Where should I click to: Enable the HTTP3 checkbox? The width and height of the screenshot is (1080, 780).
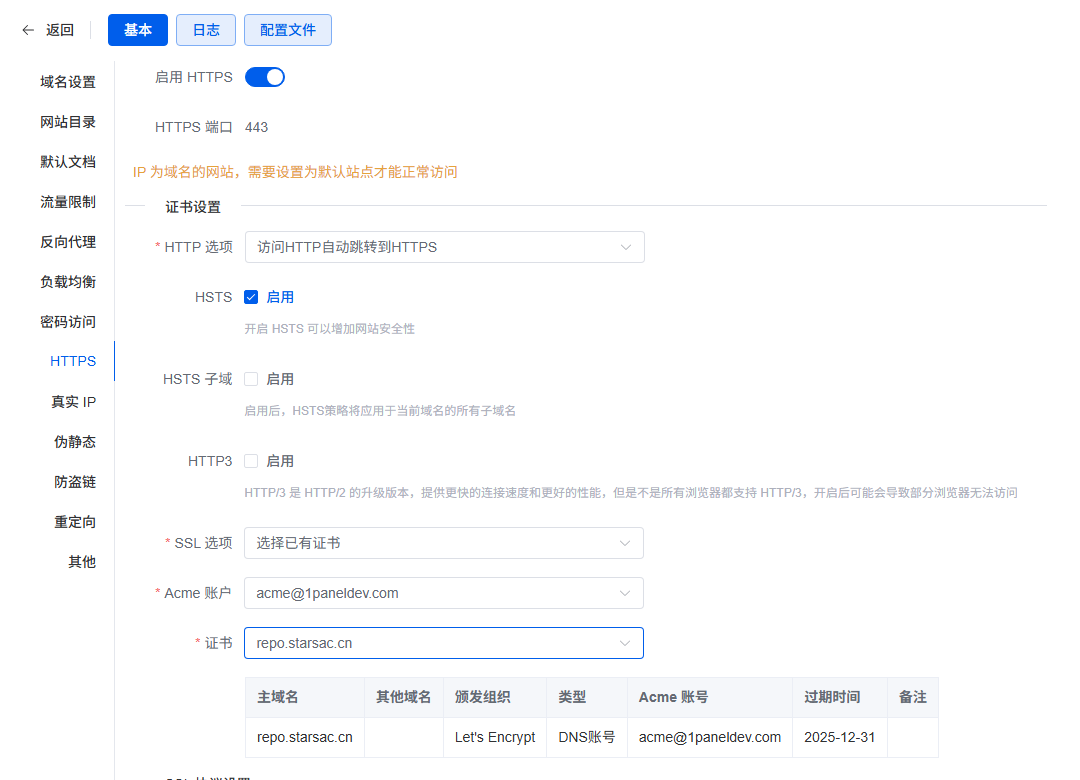click(x=251, y=461)
